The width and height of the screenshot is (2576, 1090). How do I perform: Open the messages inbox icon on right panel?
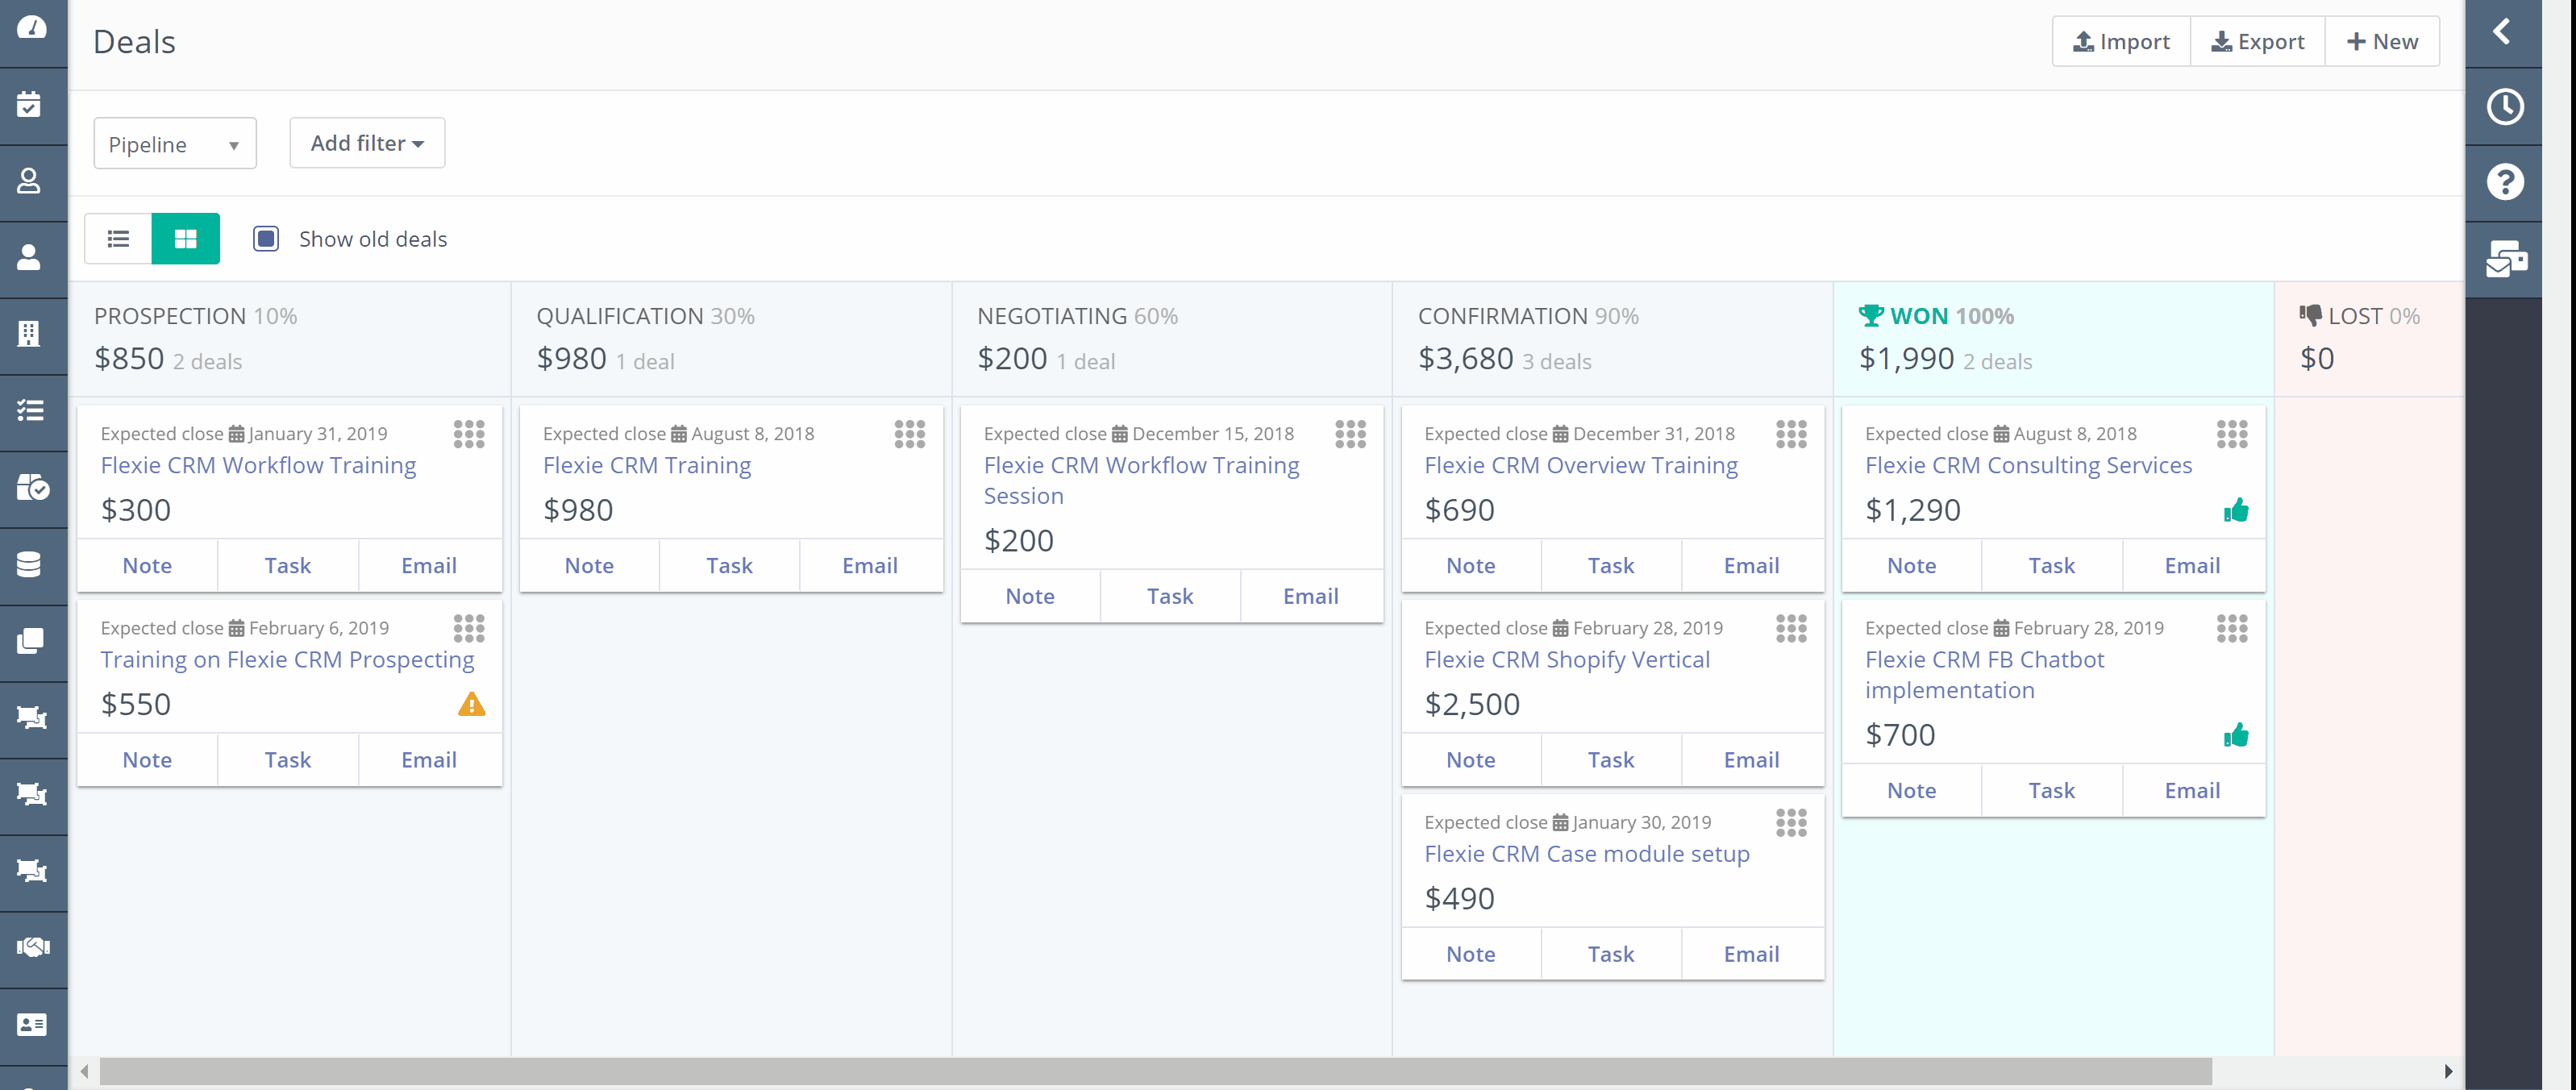pyautogui.click(x=2506, y=259)
